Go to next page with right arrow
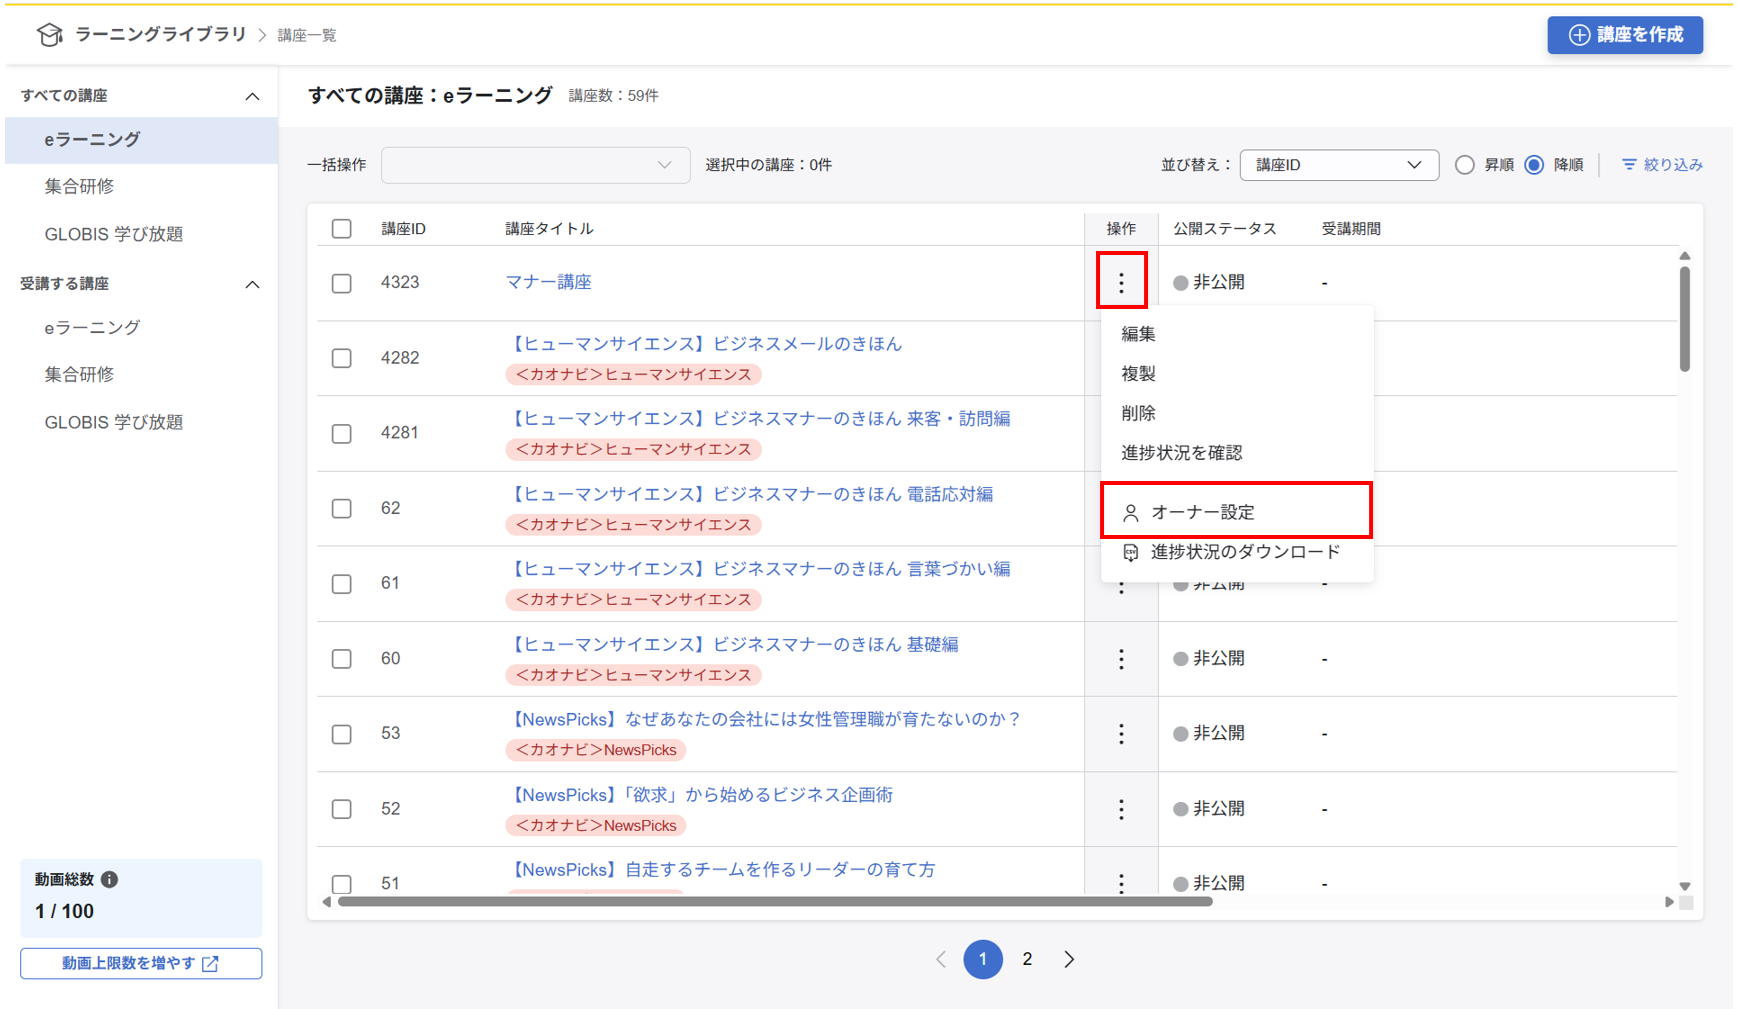The width and height of the screenshot is (1737, 1009). 1069,959
